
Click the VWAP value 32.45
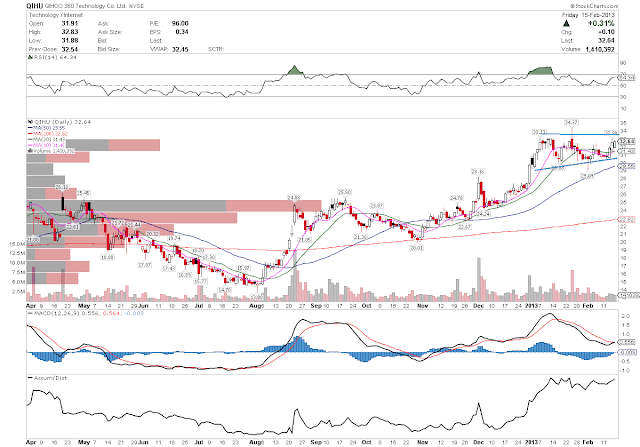(x=180, y=49)
